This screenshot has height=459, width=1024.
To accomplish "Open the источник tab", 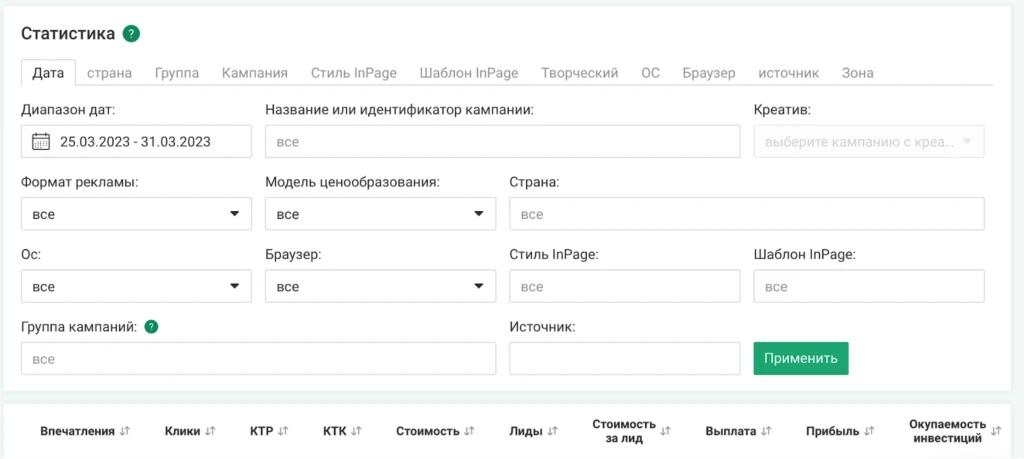I will [x=788, y=73].
